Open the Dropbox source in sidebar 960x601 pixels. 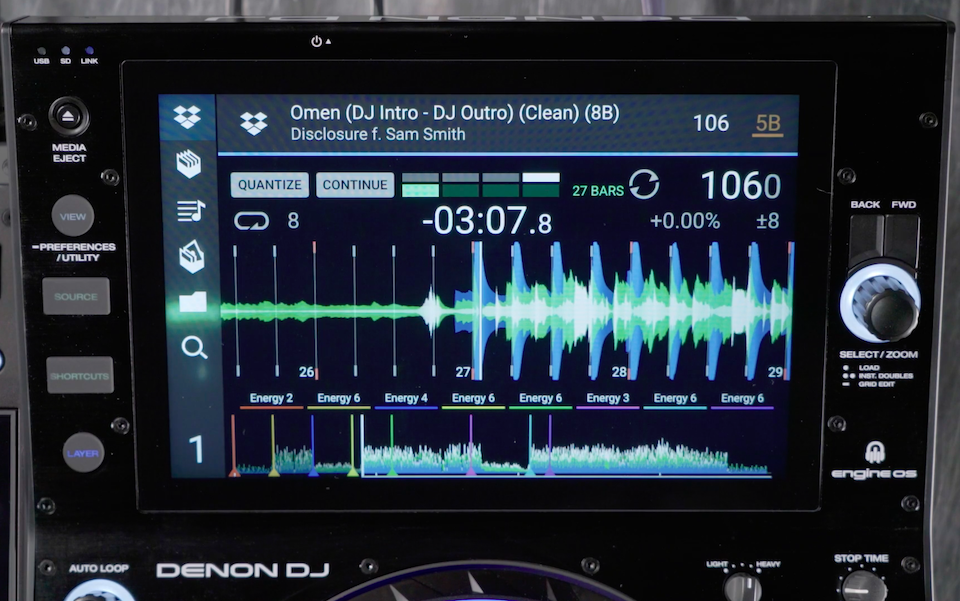187,117
